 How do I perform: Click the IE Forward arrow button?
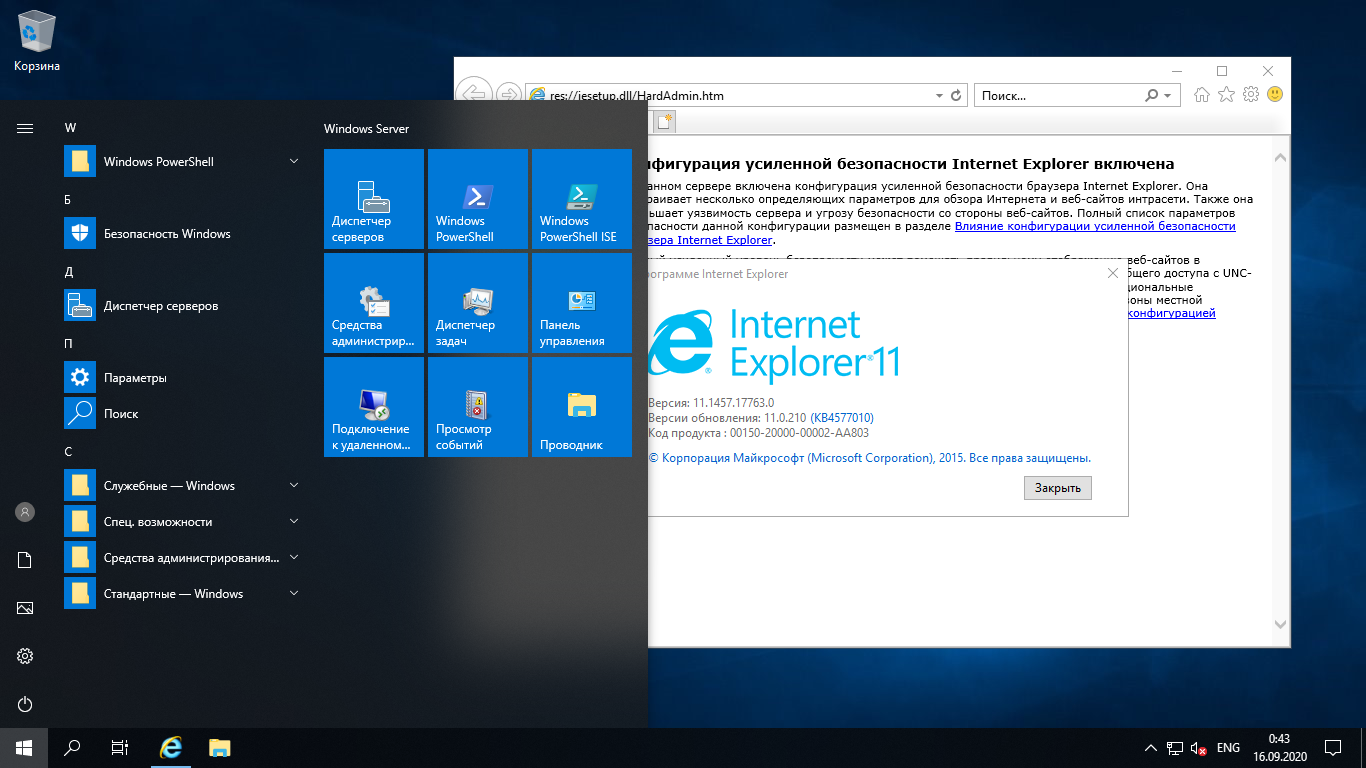coord(509,95)
